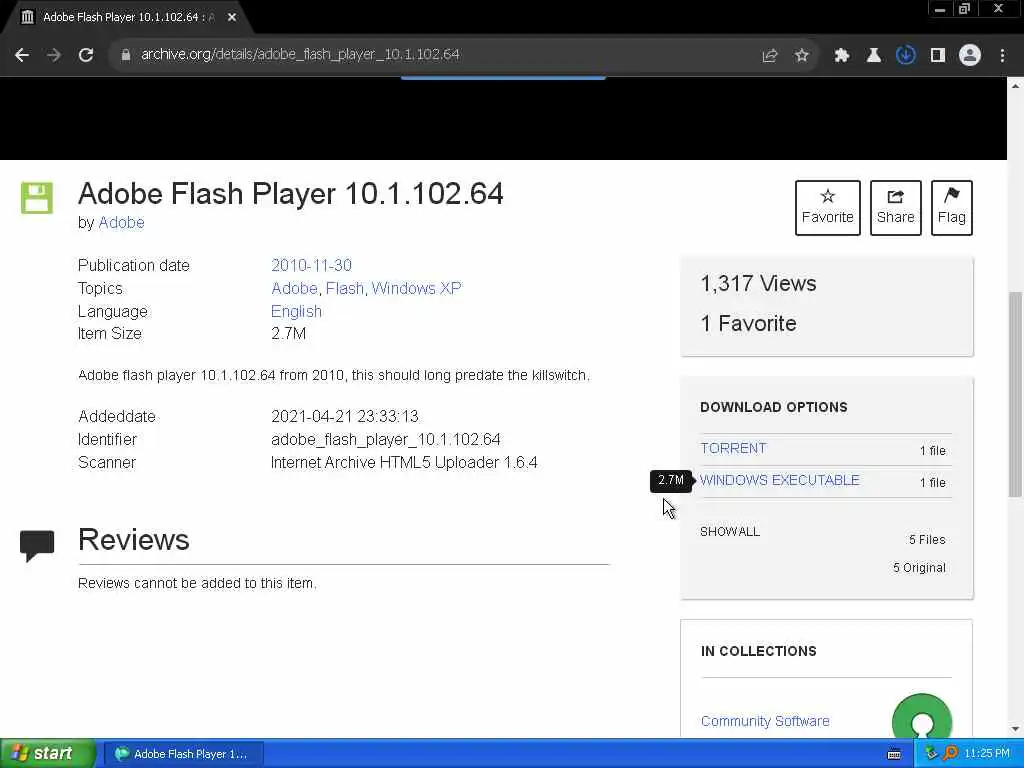Download the WINDOWS EXECUTABLE file

click(x=780, y=481)
